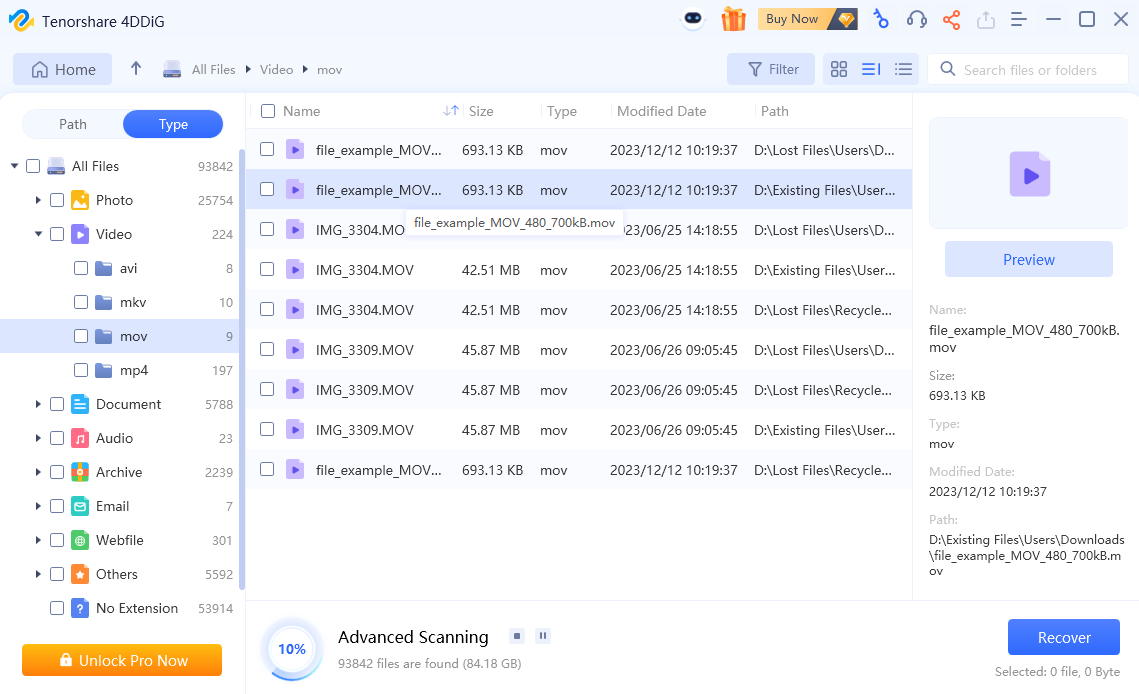Go to Home

62,69
